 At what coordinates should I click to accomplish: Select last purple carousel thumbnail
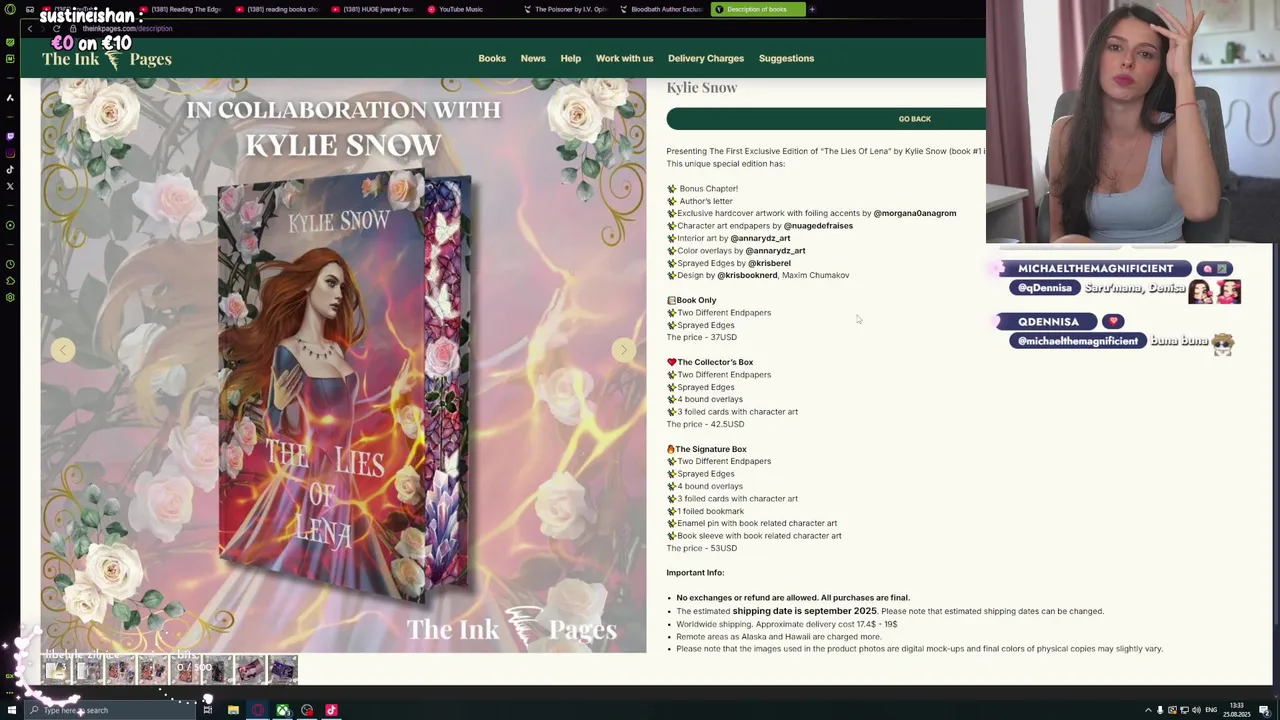tap(283, 669)
